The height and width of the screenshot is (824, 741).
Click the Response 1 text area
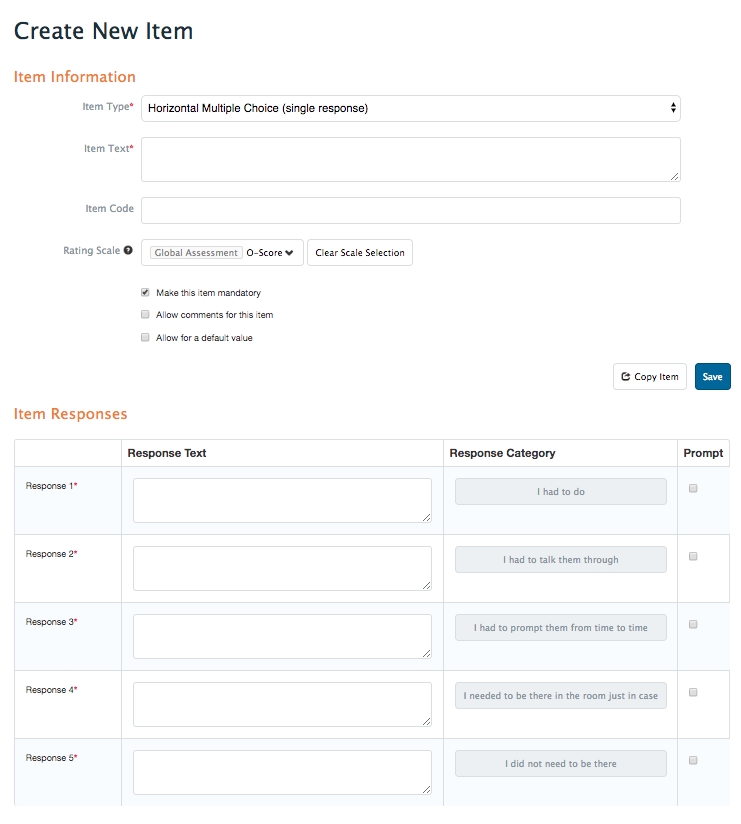282,500
